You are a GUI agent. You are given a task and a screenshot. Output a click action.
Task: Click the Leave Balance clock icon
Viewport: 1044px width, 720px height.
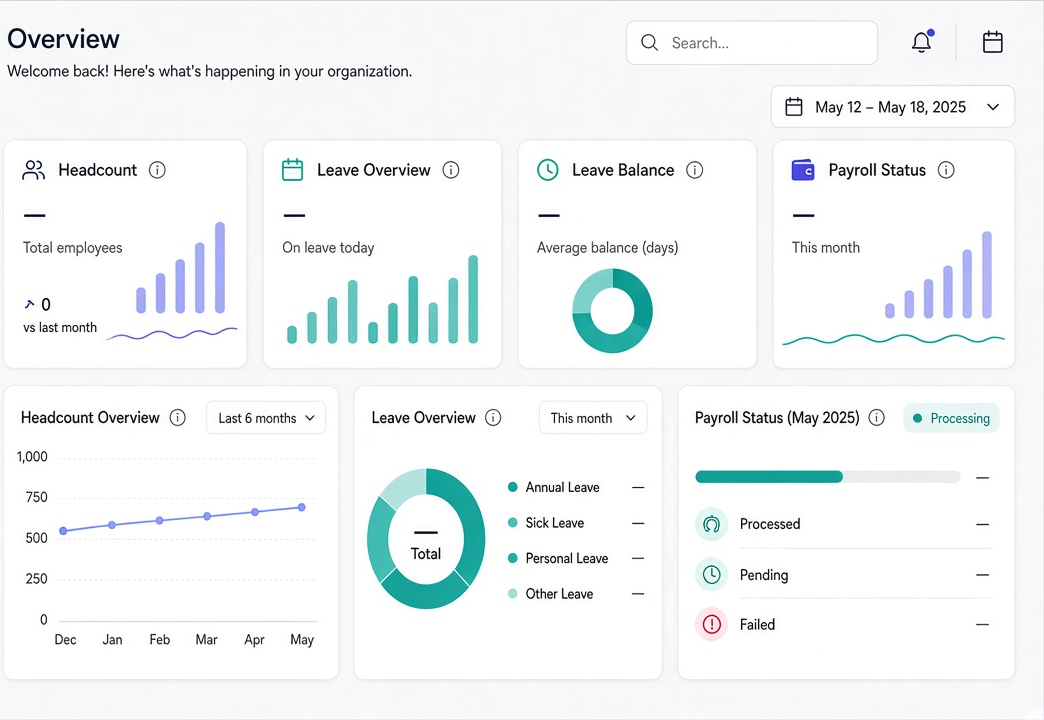547,170
